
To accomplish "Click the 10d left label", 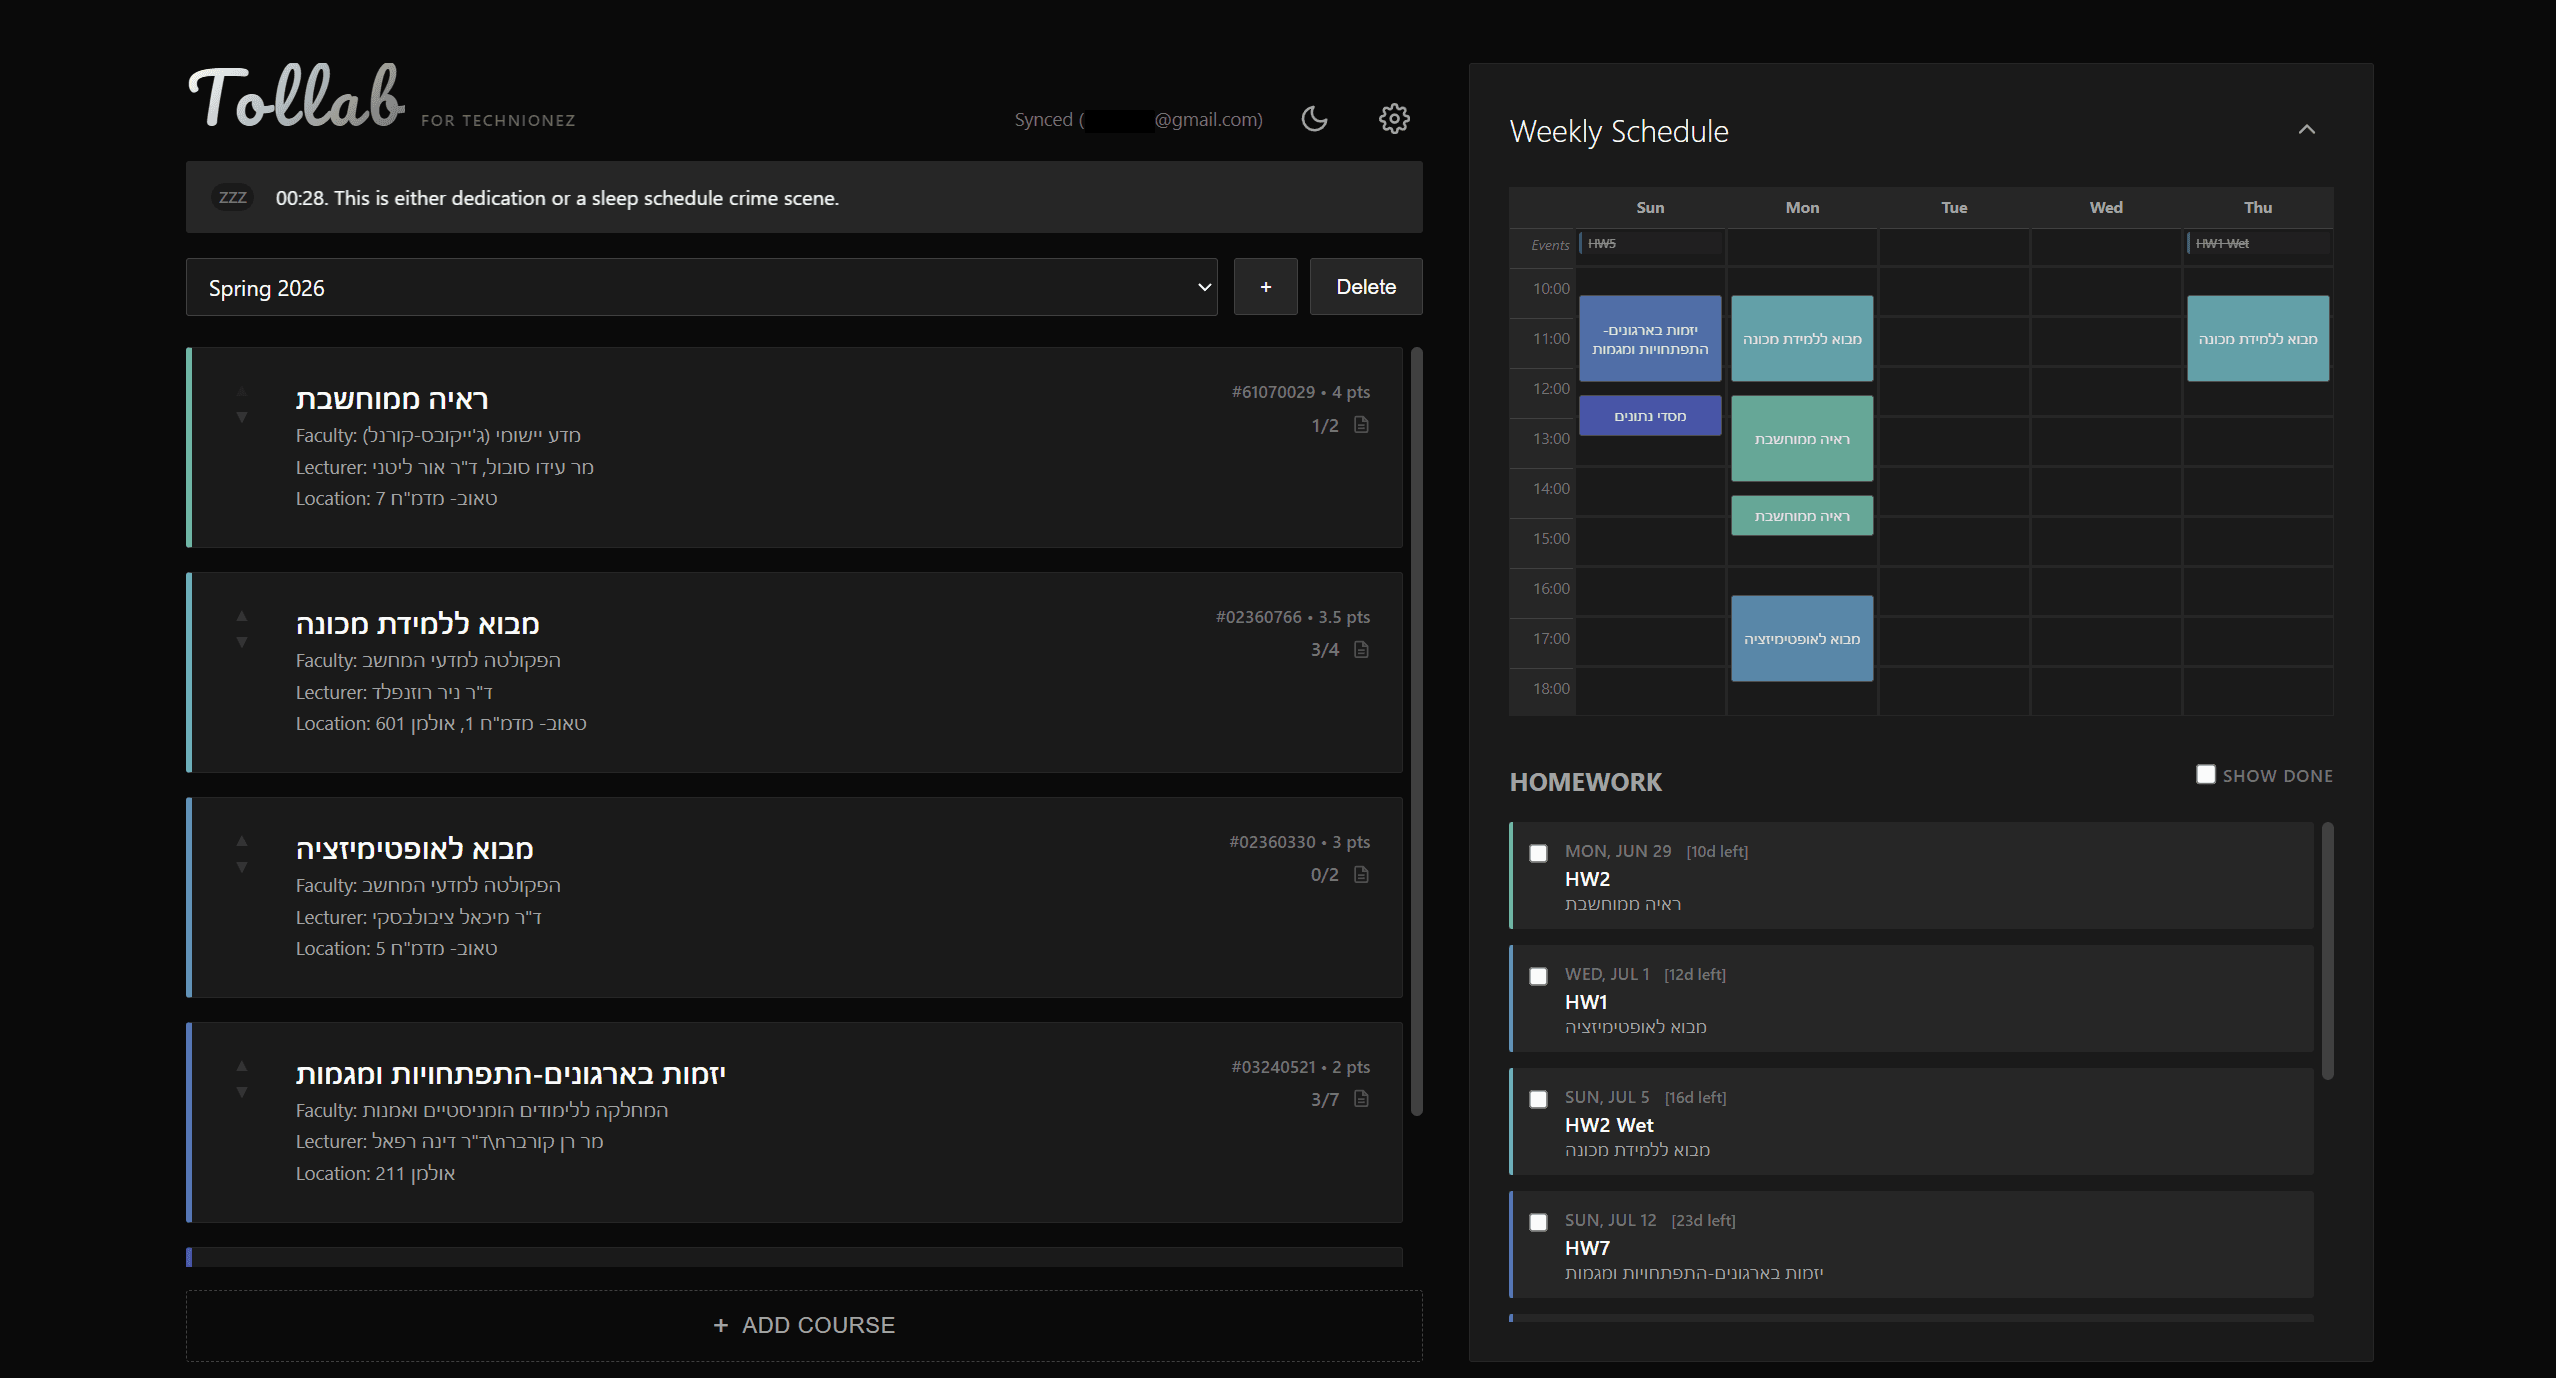I will tap(1717, 851).
